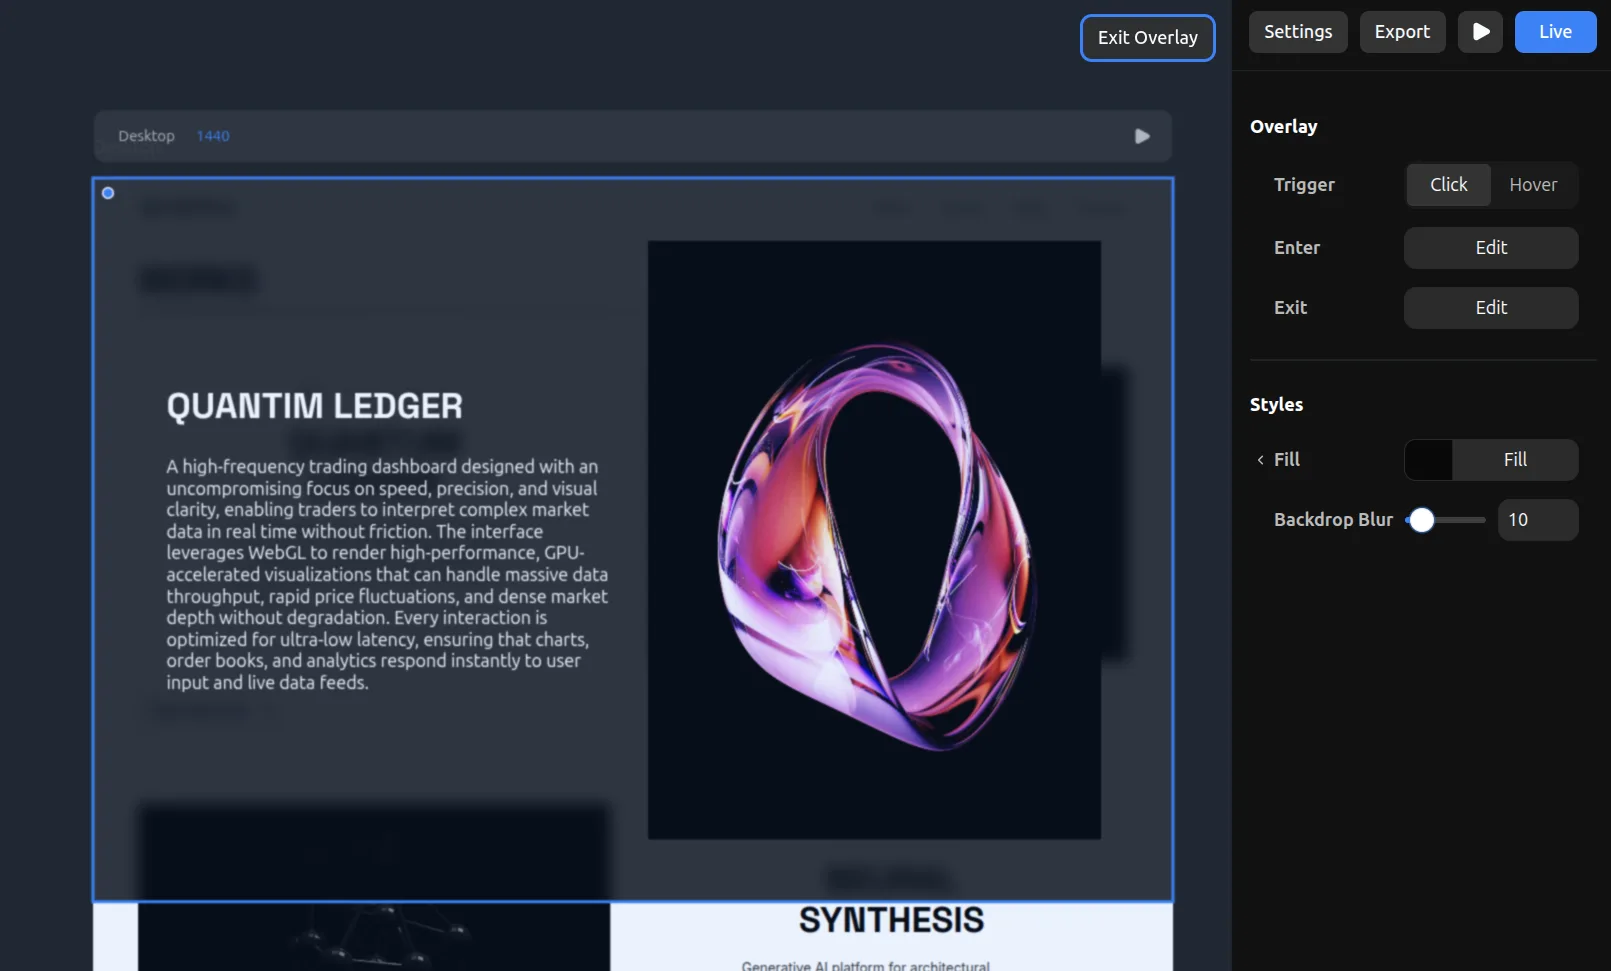The height and width of the screenshot is (971, 1611).
Task: Switch to Live mode
Action: (1554, 32)
